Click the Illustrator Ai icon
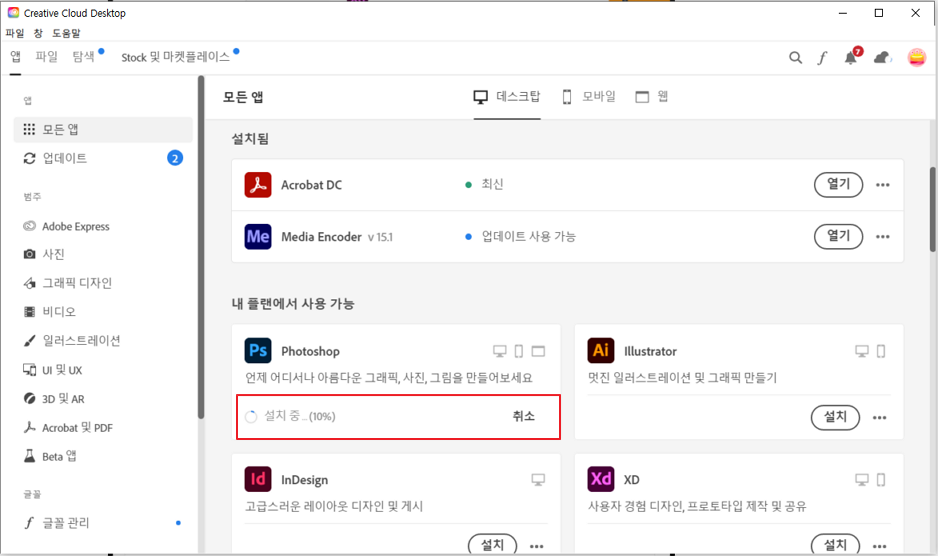Screen dimensions: 938x556 click(601, 351)
